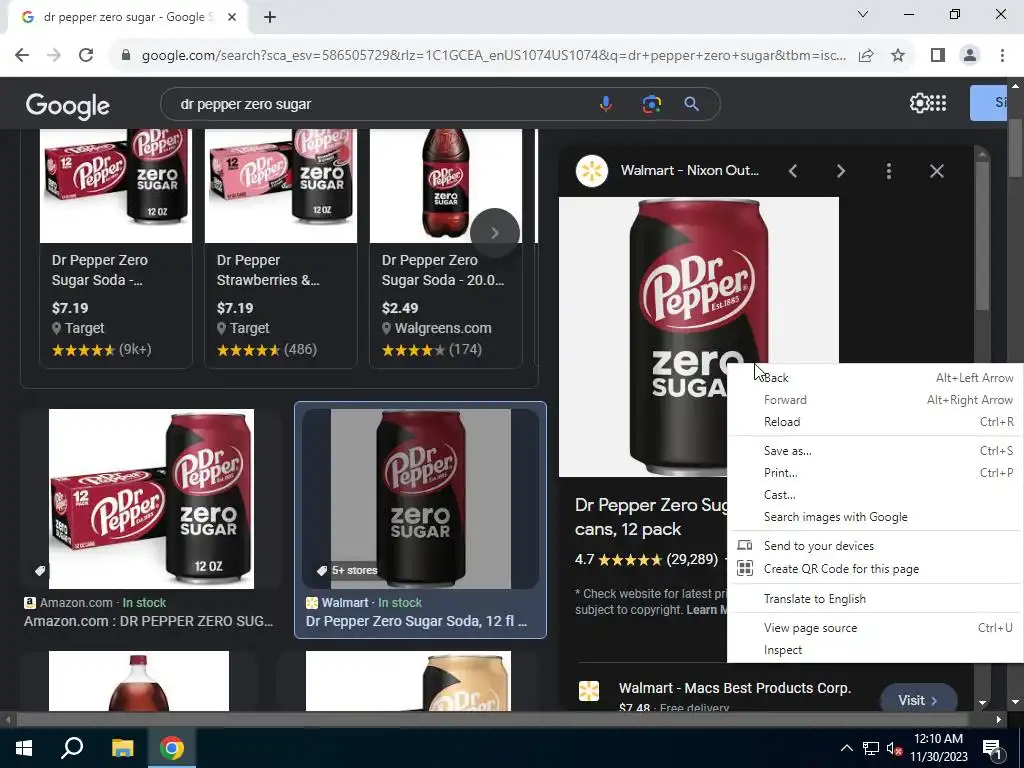Choose Forward in the context menu

pyautogui.click(x=875, y=400)
